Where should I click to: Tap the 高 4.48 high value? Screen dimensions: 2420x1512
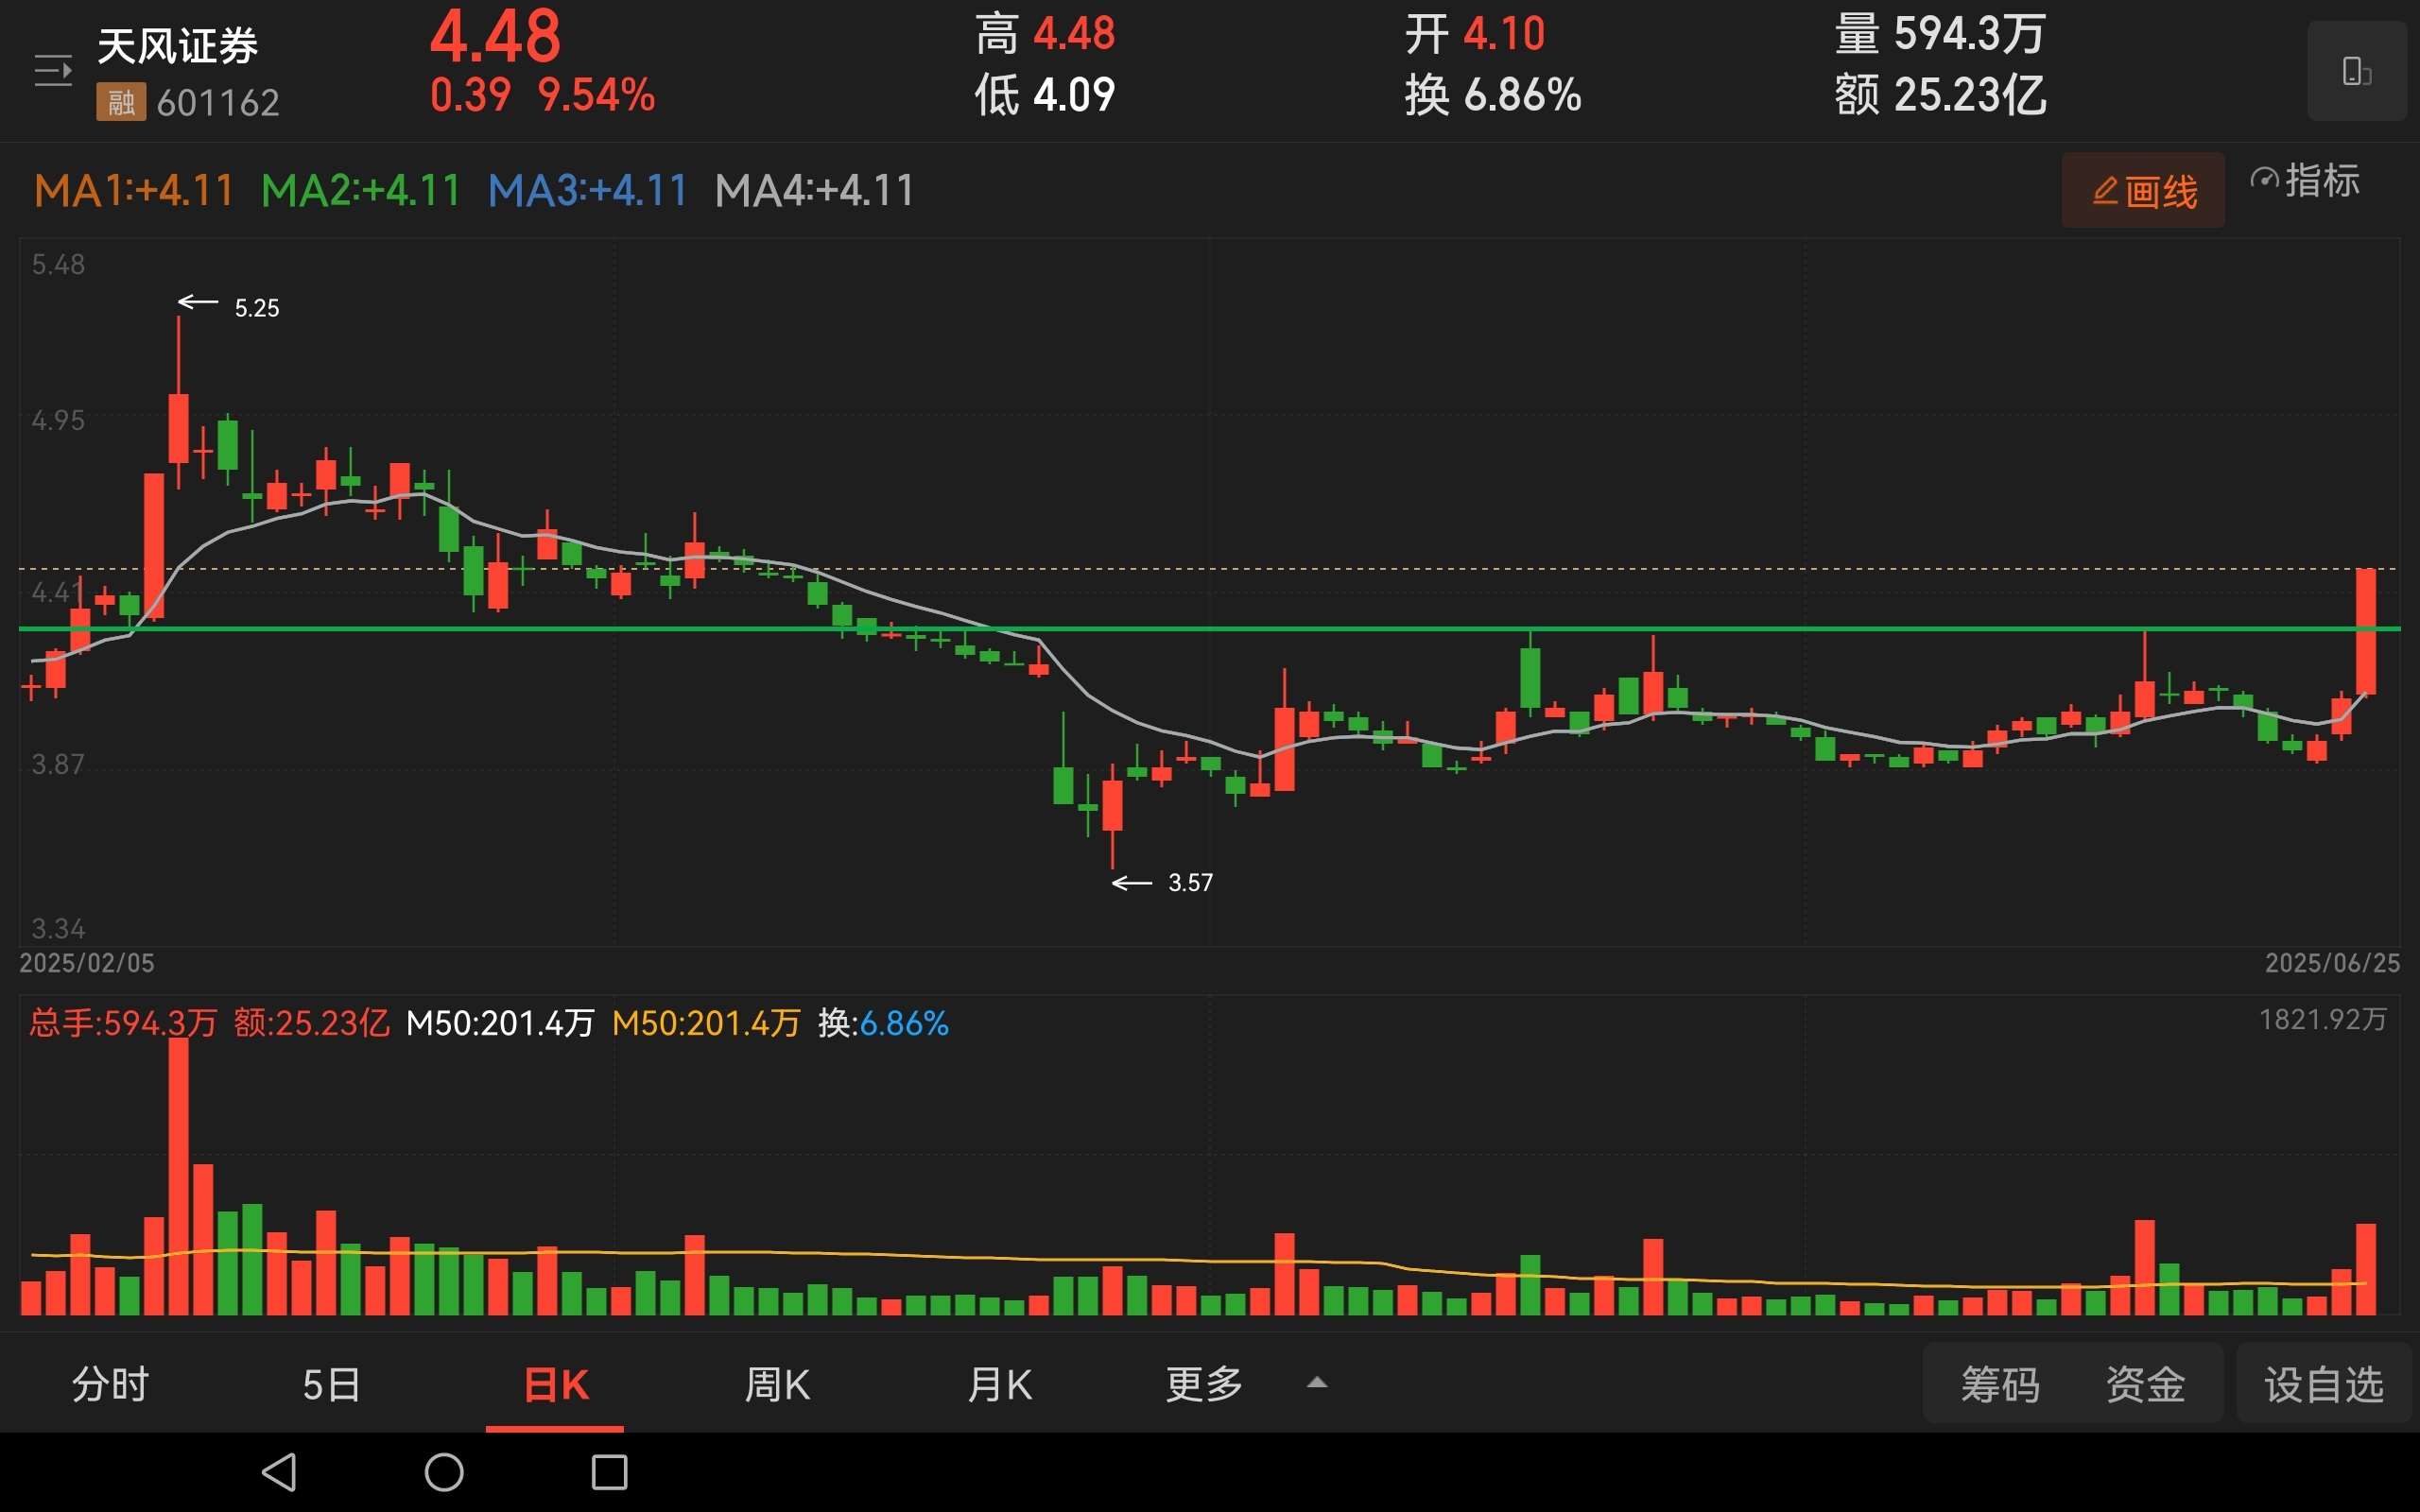click(1045, 34)
